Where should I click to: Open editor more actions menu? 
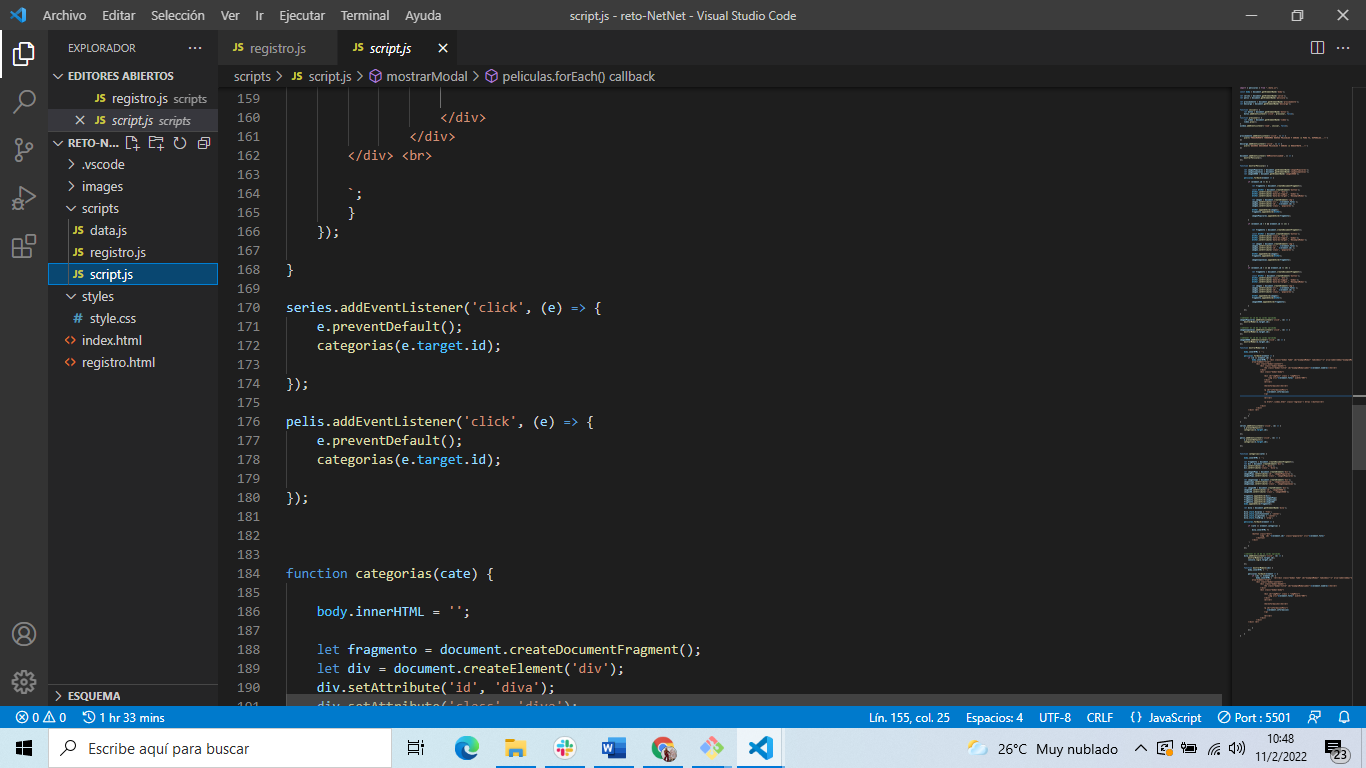(1343, 48)
